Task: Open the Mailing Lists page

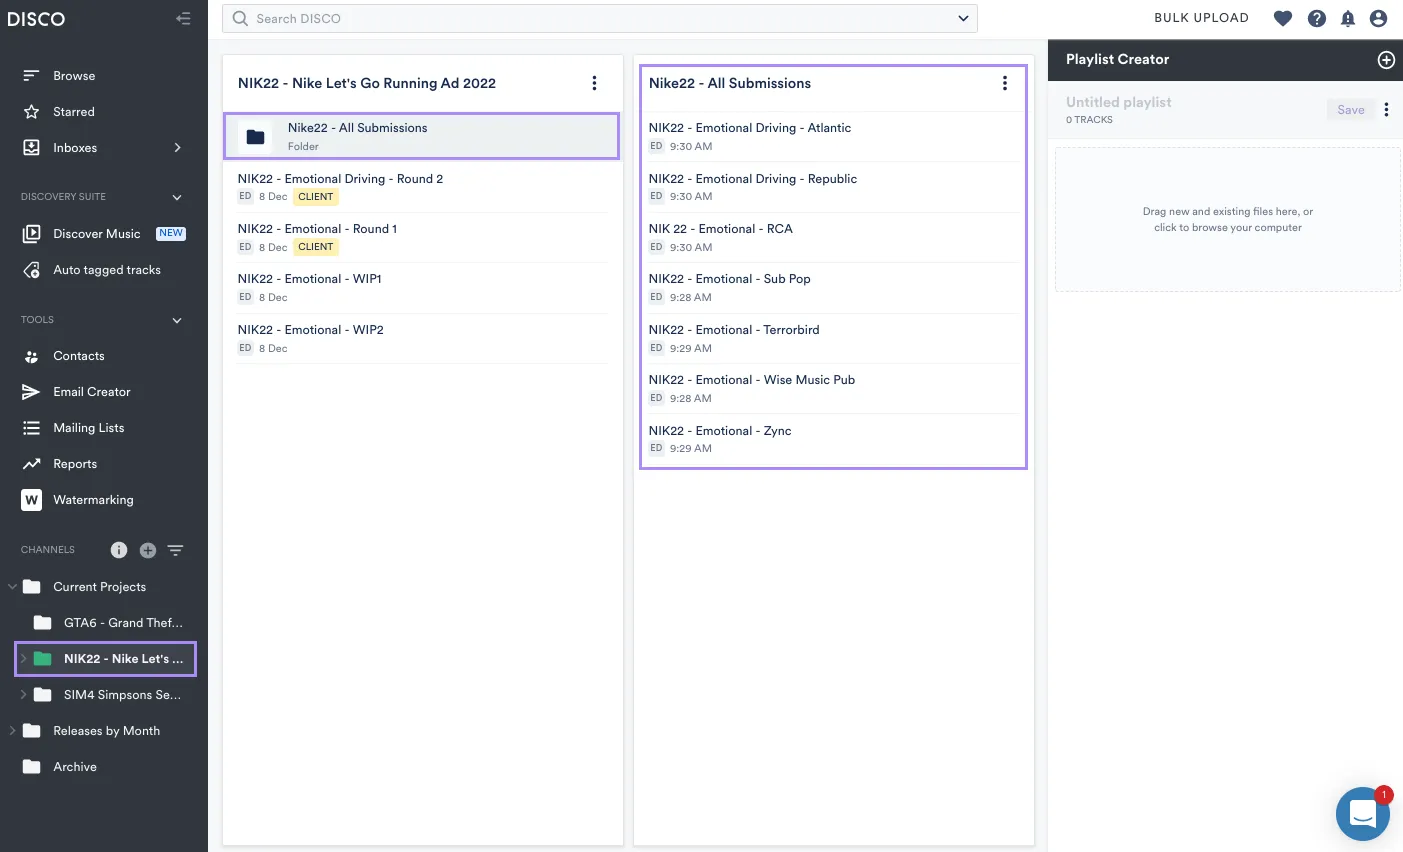Action: click(x=90, y=427)
